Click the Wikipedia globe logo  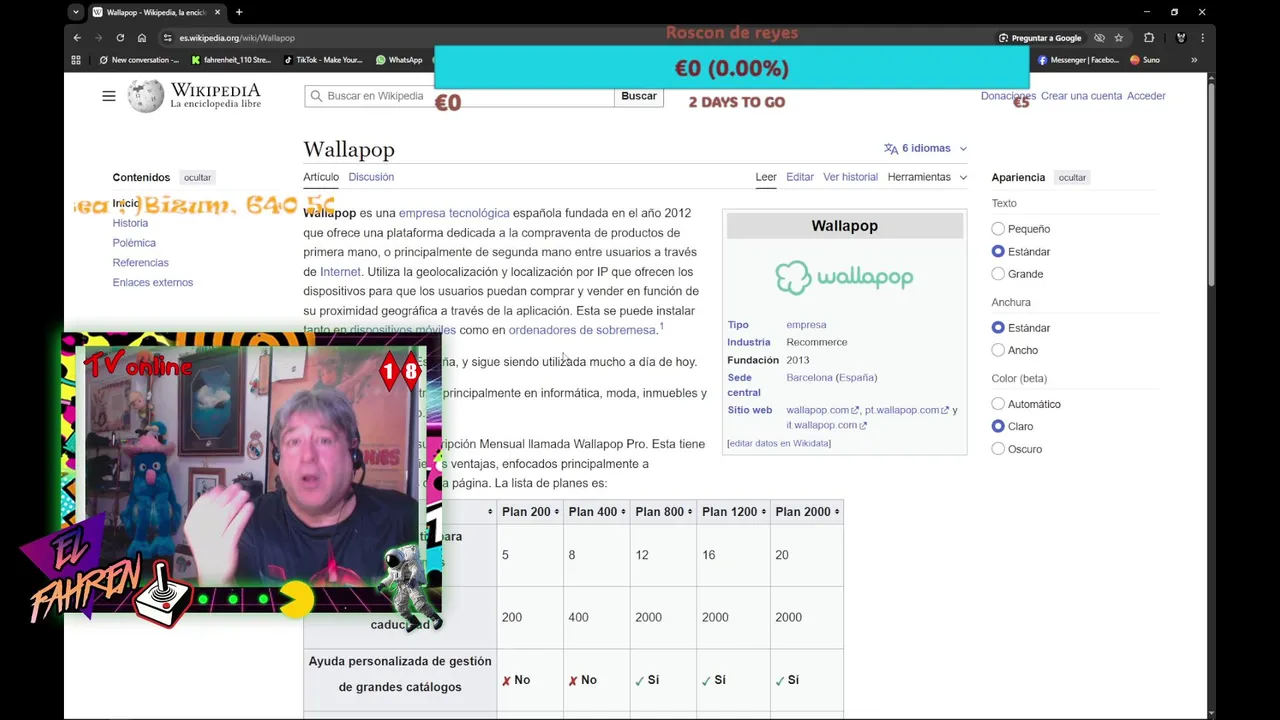pos(145,96)
